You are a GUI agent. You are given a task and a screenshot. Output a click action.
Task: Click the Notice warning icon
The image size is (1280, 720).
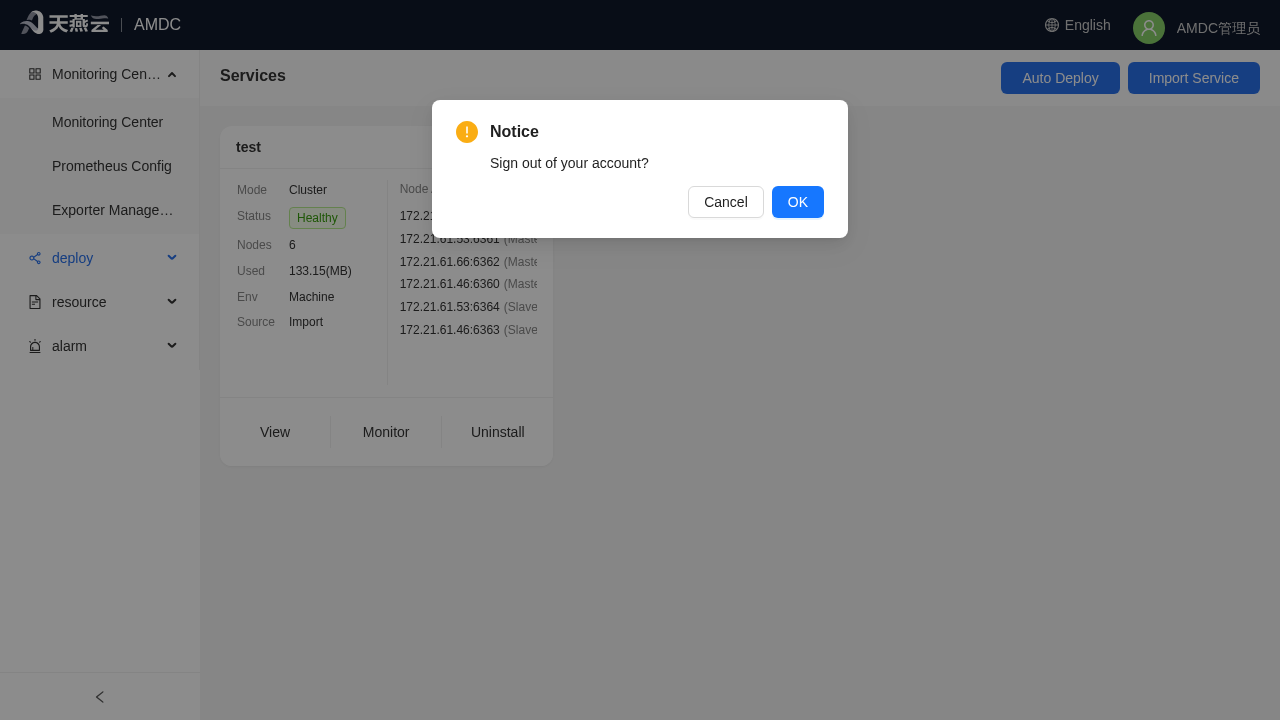467,132
